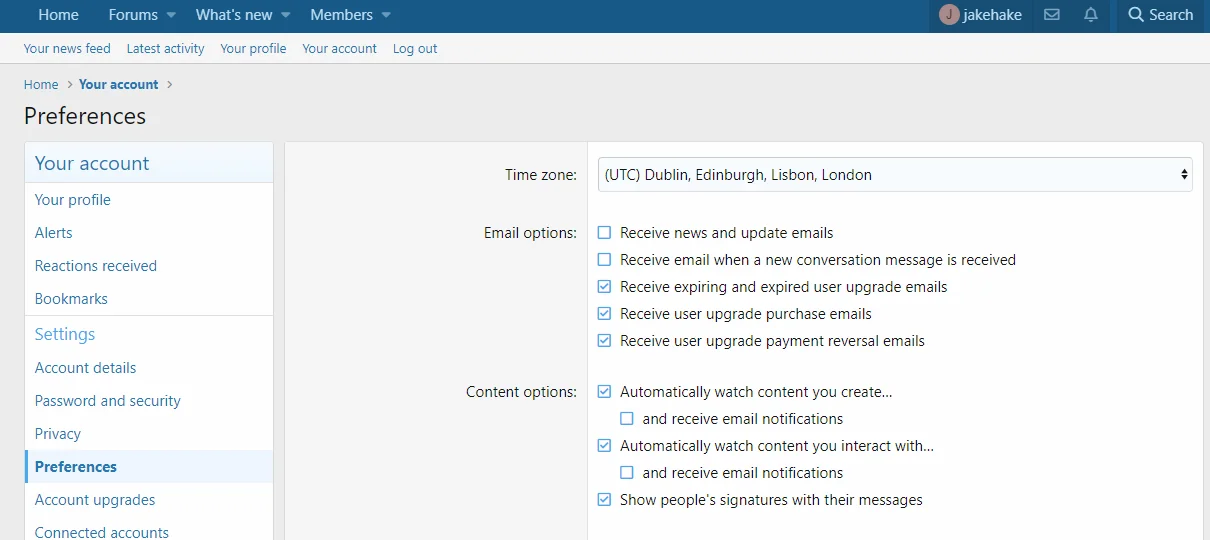Screen dimensions: 1210x540
Task: Click Your account in the breadcrumb
Action: coord(119,84)
